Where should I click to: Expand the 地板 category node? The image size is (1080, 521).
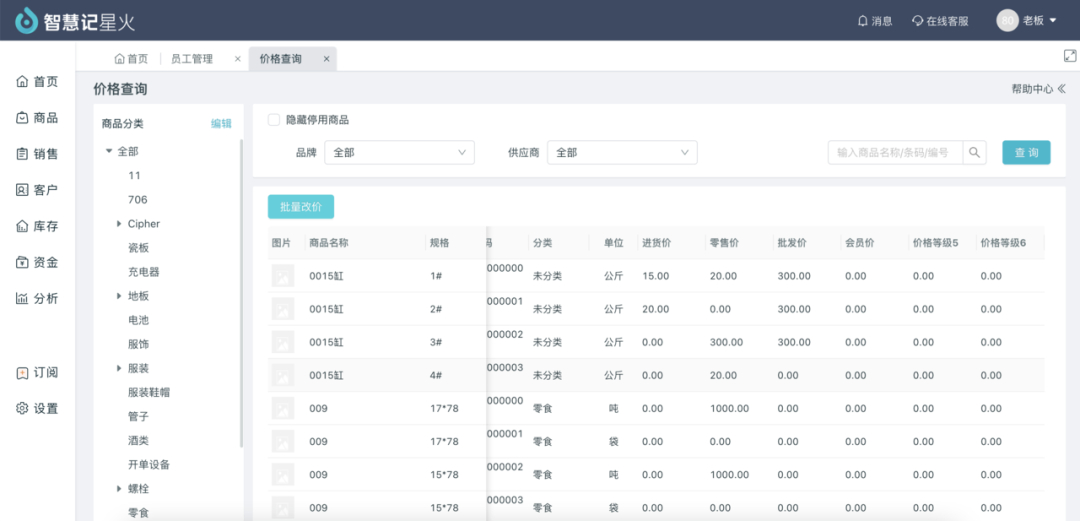pos(120,296)
